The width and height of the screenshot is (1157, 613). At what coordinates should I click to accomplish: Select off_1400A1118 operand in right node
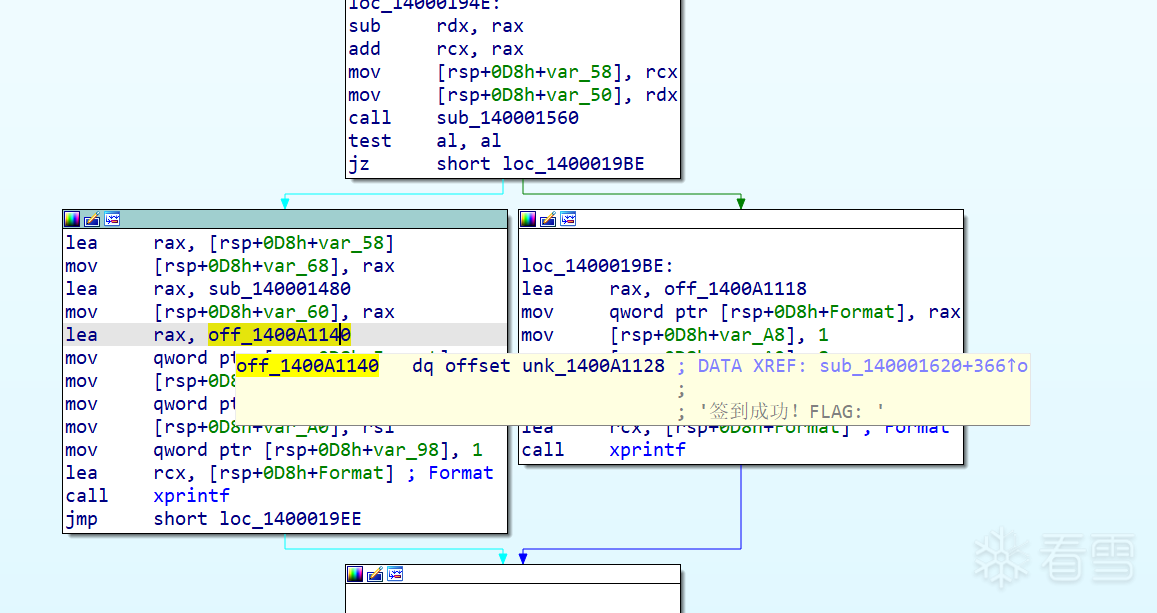(736, 289)
